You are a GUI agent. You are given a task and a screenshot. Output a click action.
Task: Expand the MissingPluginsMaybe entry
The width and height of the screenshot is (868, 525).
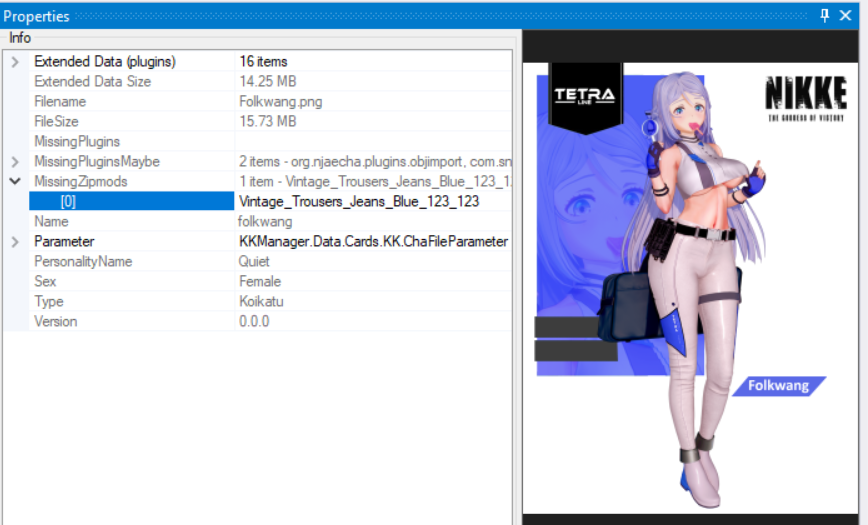(x=15, y=162)
